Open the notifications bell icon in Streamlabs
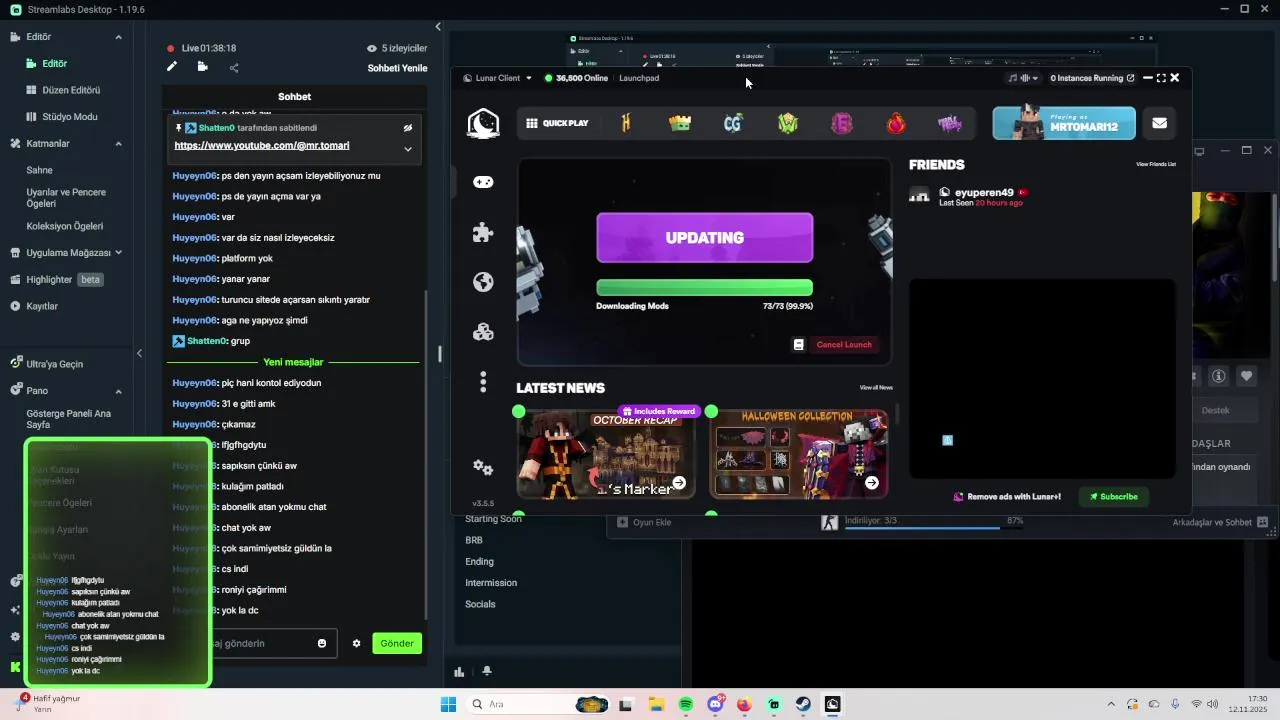Screen dimensions: 1280x720 point(487,671)
